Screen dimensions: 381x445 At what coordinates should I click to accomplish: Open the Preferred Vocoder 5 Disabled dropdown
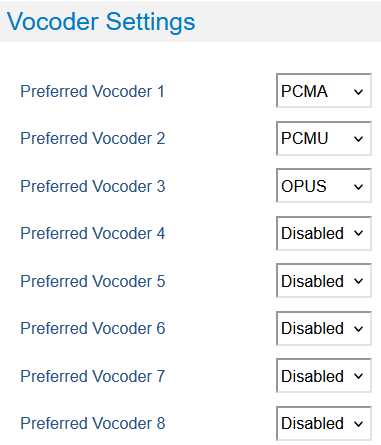(324, 281)
